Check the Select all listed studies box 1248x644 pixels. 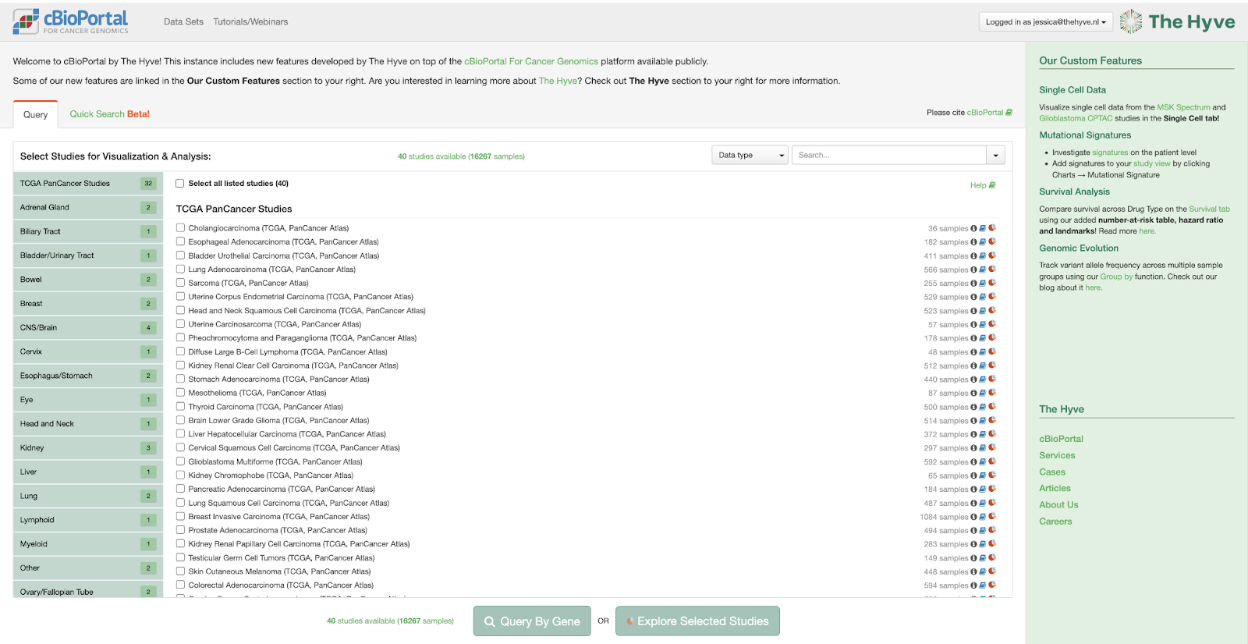(180, 184)
